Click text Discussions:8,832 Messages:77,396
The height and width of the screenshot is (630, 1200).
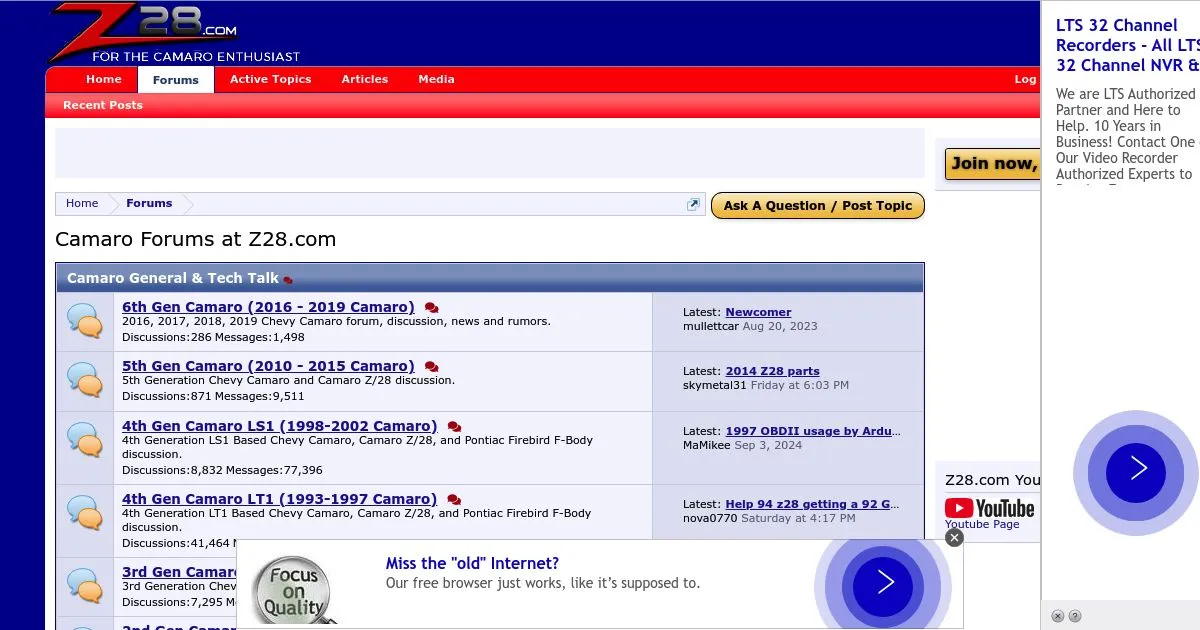(x=222, y=470)
